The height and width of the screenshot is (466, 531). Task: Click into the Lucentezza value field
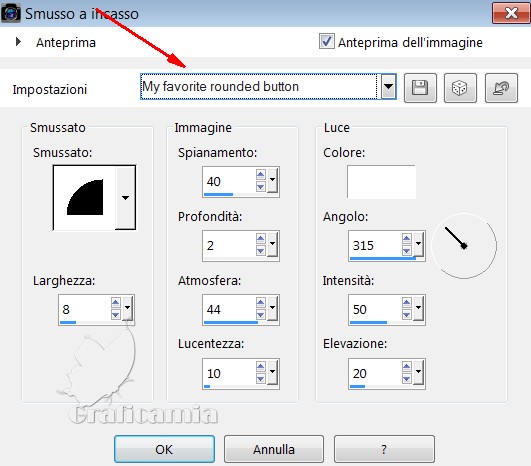coord(229,374)
